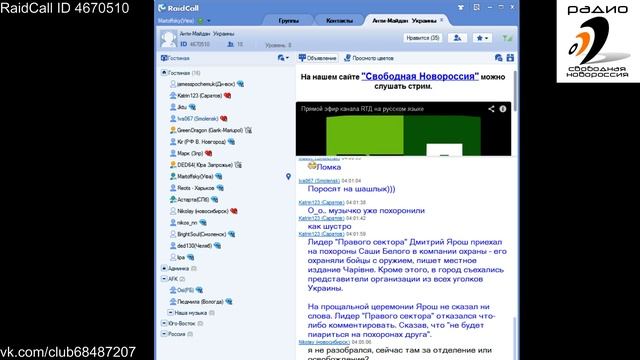Screen dimensions: 640x360
Task: Switch to the Контакты tab
Action: click(x=339, y=20)
